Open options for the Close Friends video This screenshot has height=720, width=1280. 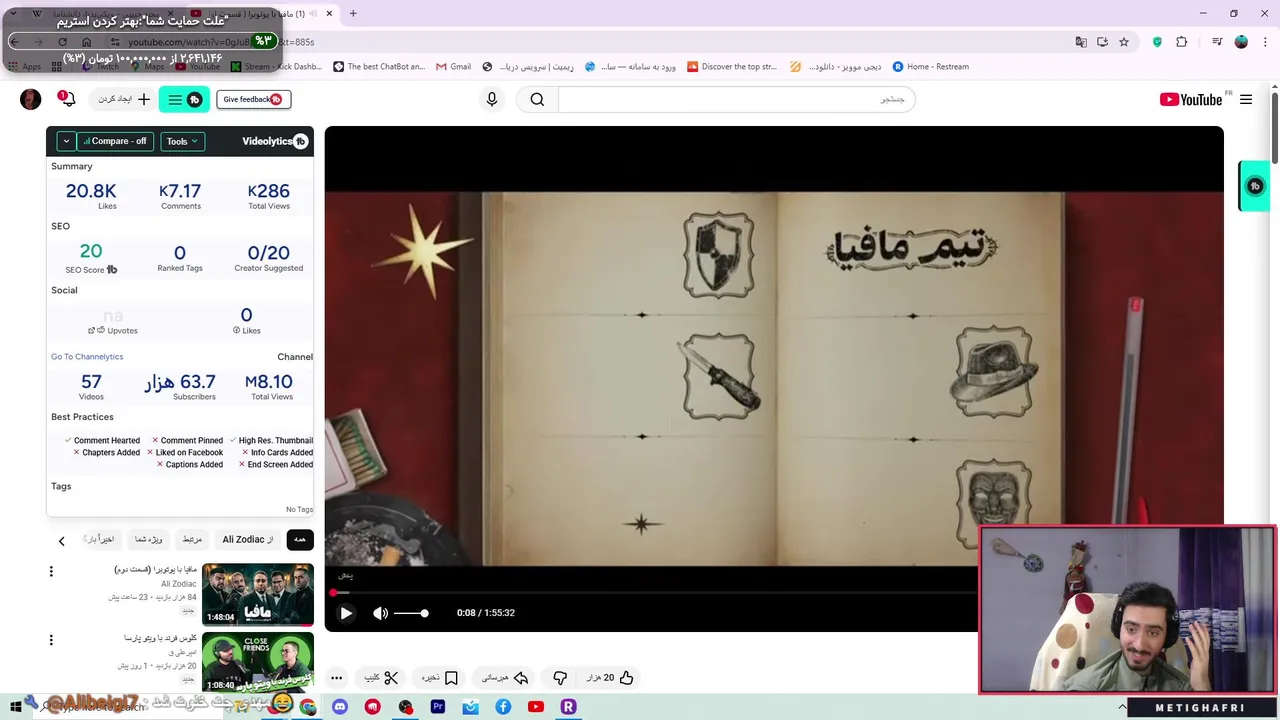51,640
